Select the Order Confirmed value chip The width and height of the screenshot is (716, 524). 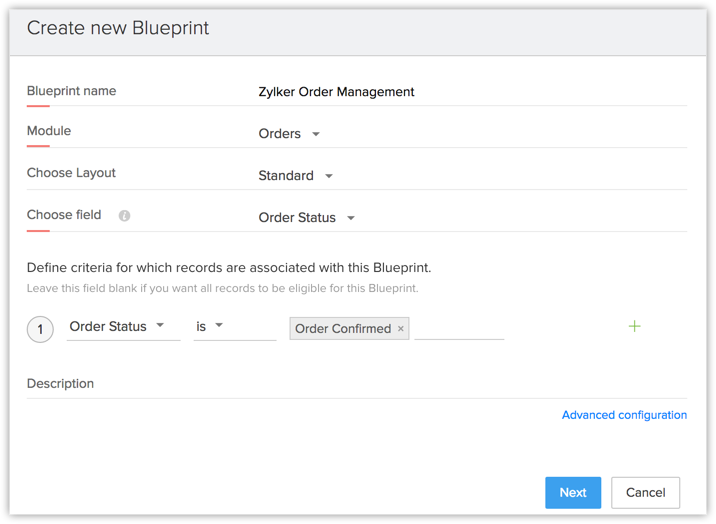(x=342, y=328)
